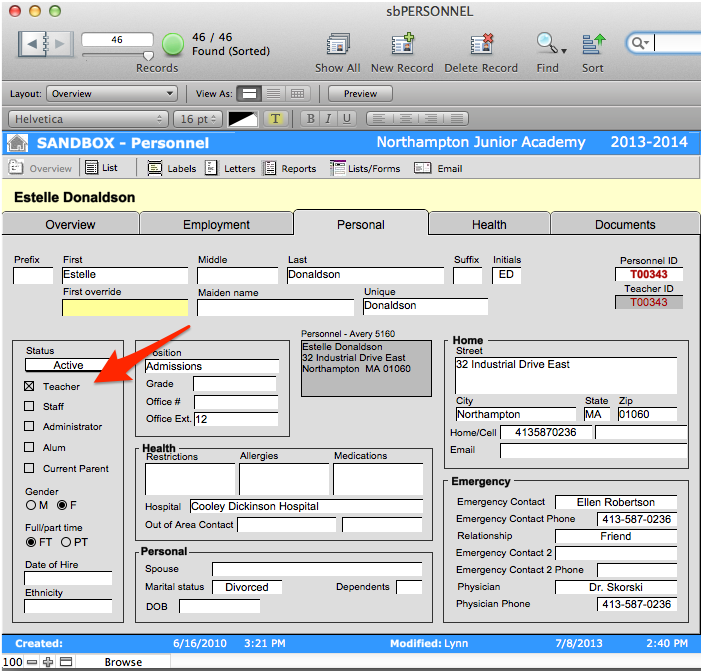Open the 16 pt font size dropdown
The width and height of the screenshot is (701, 671).
pyautogui.click(x=197, y=119)
